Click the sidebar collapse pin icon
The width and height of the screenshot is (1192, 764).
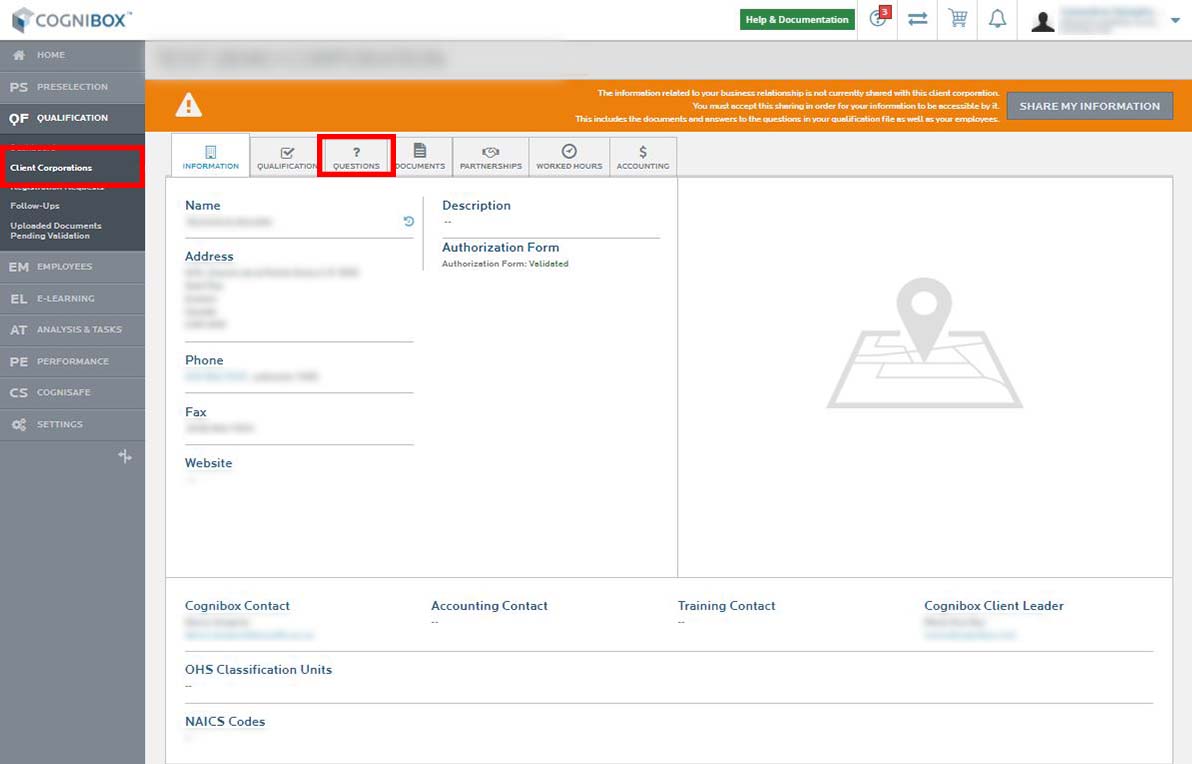click(x=125, y=456)
